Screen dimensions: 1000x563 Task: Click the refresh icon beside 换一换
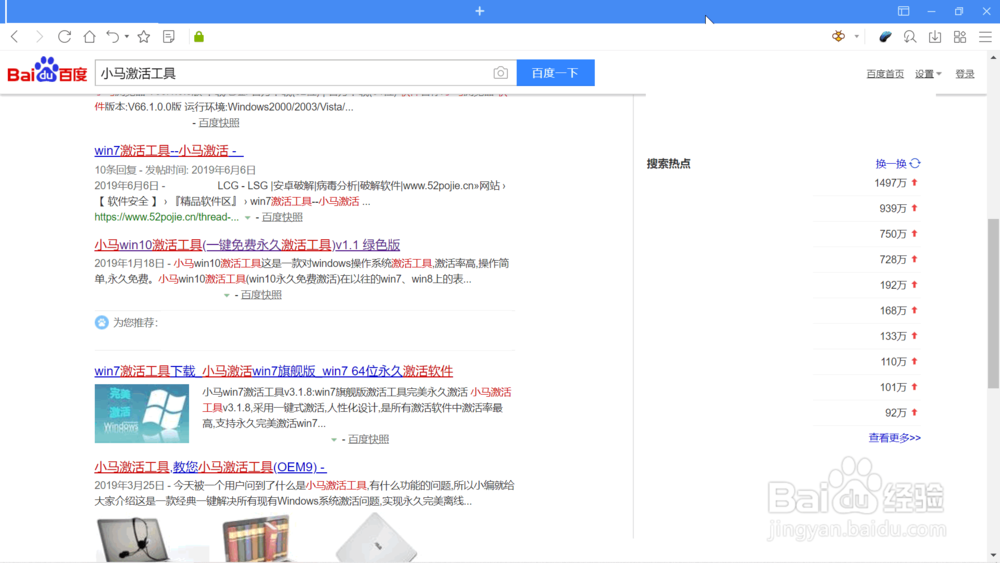coord(915,164)
